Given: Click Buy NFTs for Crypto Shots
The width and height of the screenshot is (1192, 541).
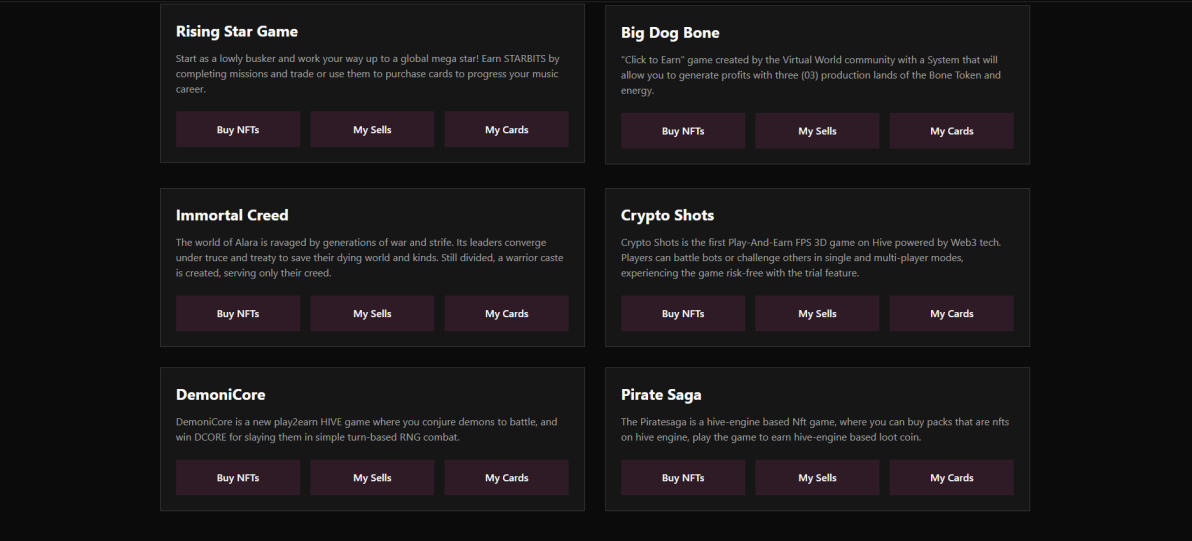Looking at the screenshot, I should [683, 314].
